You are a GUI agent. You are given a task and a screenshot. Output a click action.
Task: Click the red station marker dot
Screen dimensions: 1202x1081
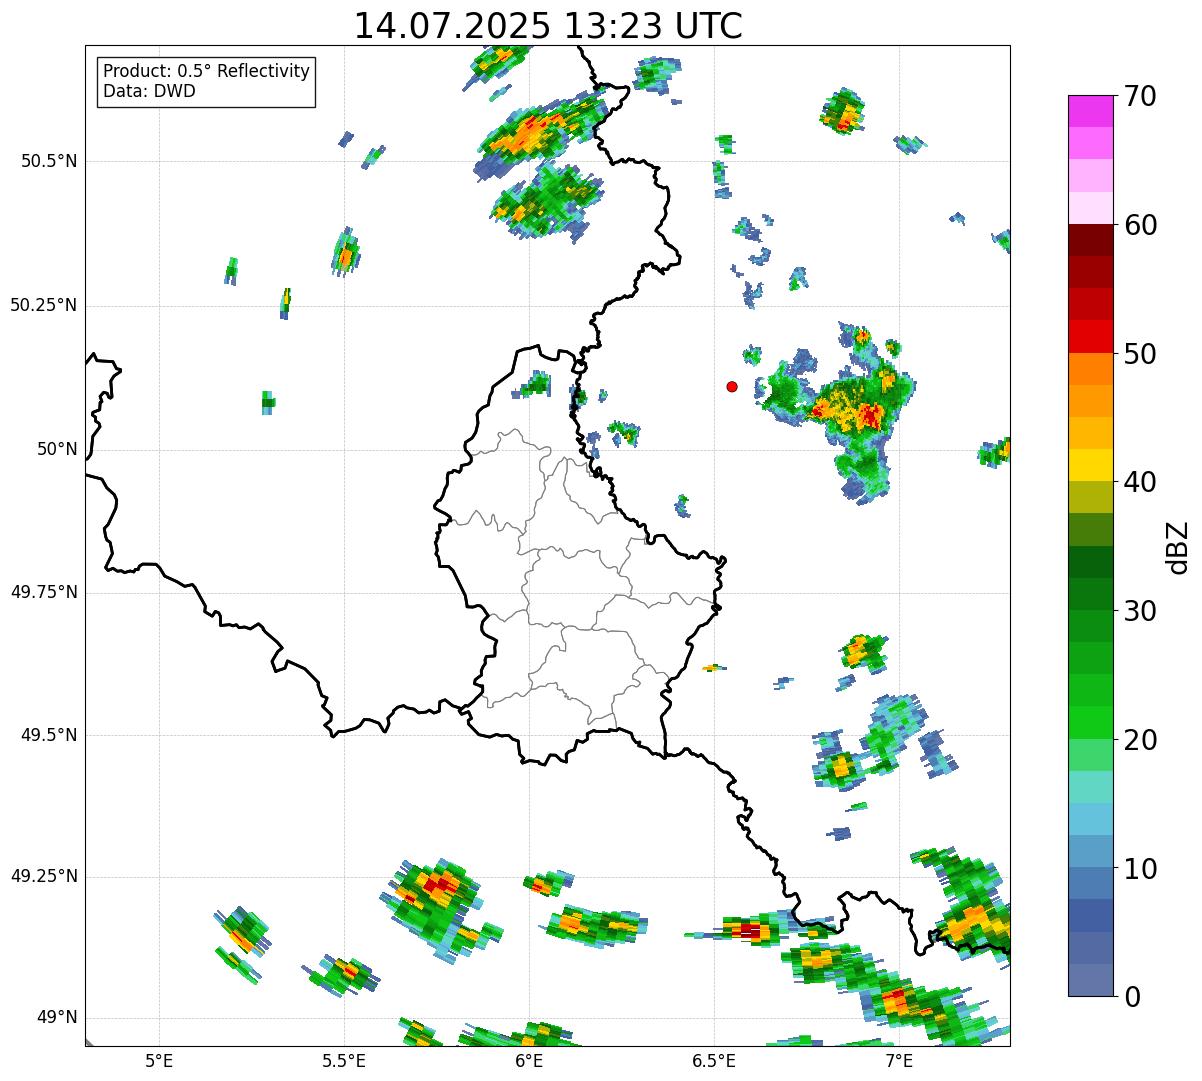coord(732,386)
